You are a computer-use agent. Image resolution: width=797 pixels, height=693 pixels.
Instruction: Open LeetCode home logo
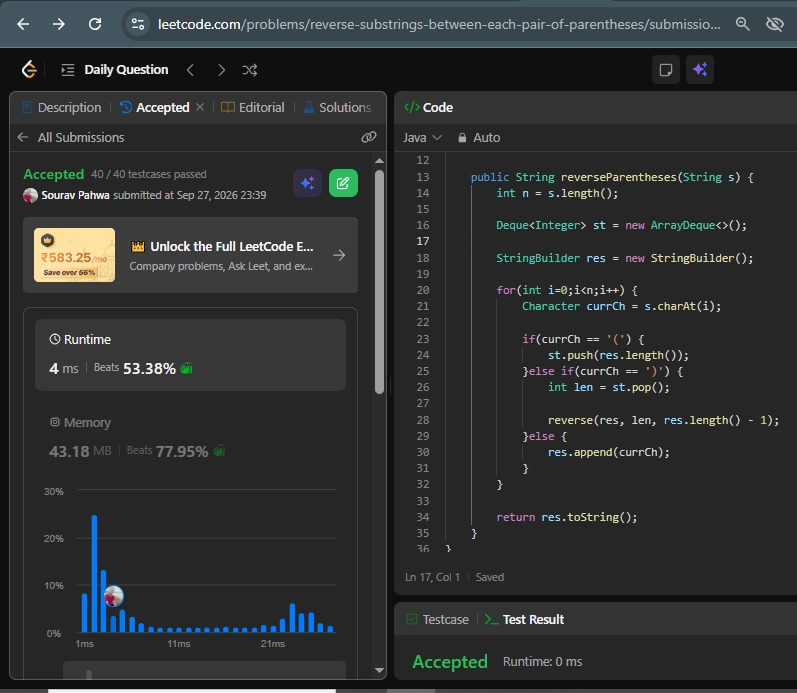(29, 69)
